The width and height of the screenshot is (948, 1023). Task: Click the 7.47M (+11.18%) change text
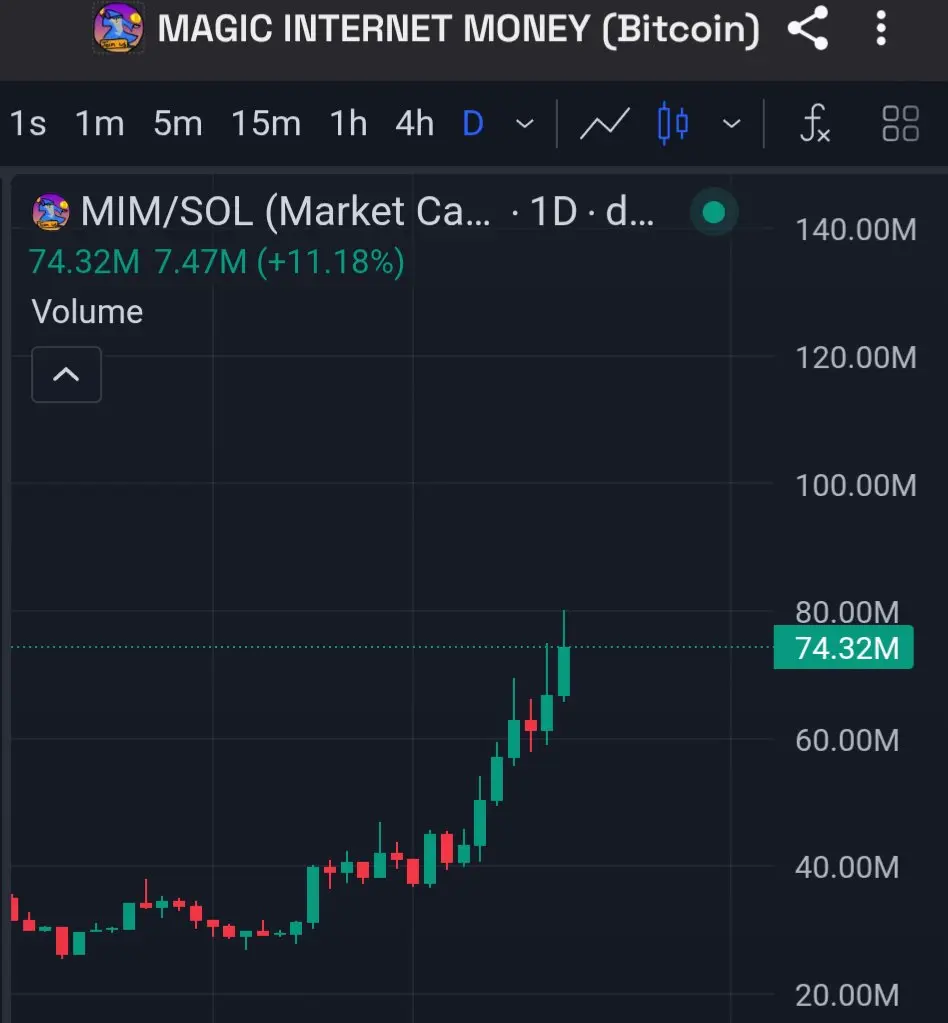pos(279,262)
